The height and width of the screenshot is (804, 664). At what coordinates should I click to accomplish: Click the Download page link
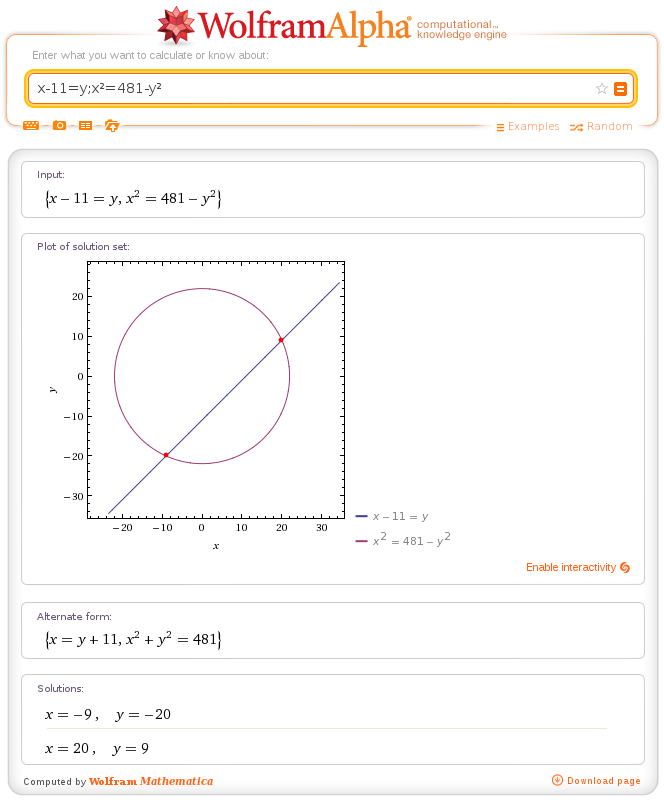click(603, 781)
